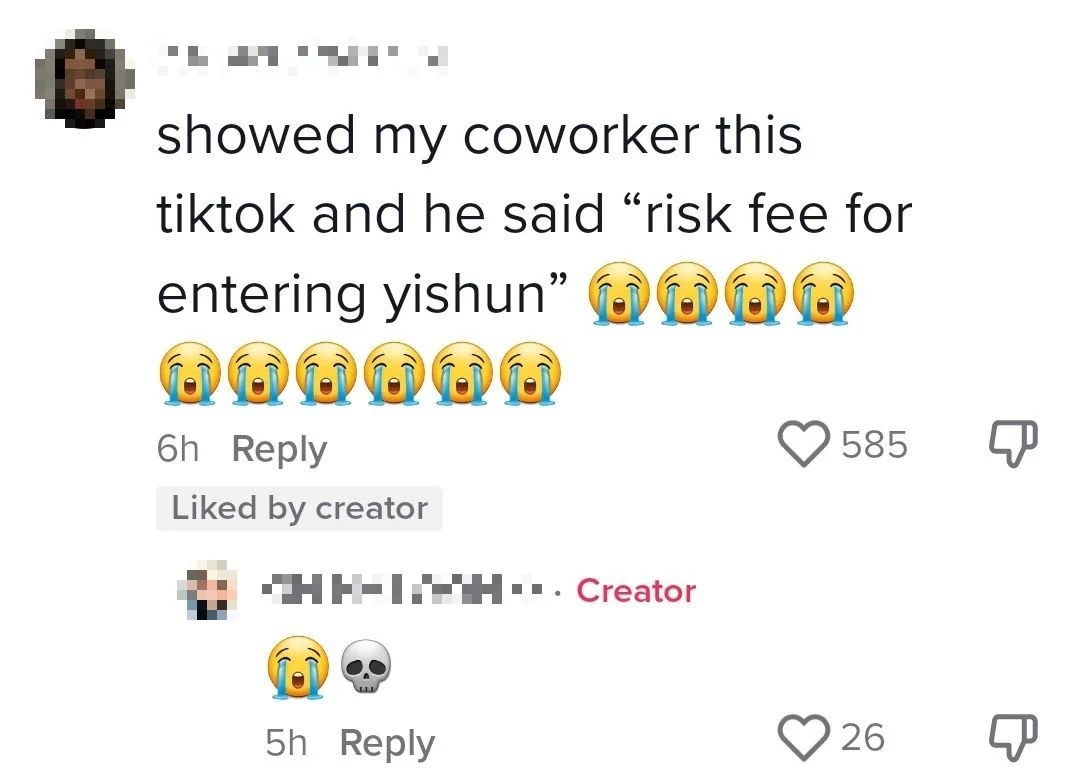Dislike the creator's emoji reply
This screenshot has height=784, width=1080.
point(1013,739)
